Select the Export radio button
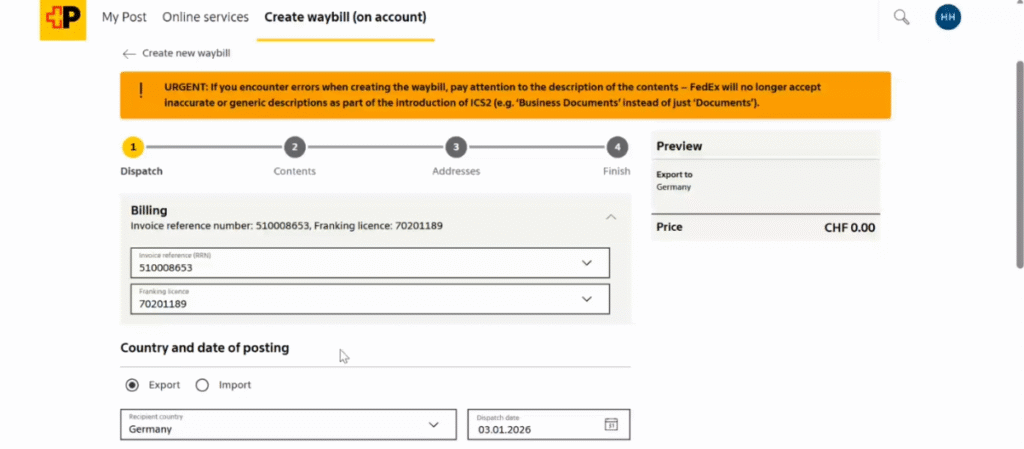The height and width of the screenshot is (449, 1024). tap(132, 385)
